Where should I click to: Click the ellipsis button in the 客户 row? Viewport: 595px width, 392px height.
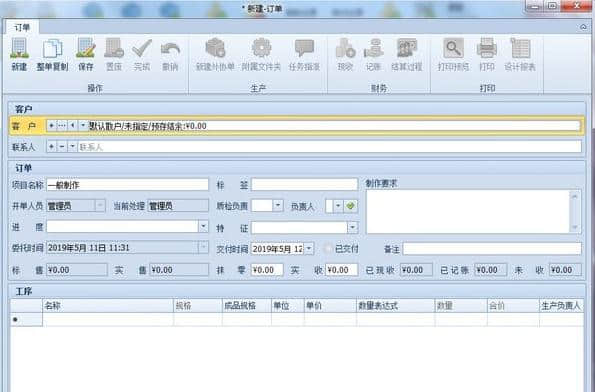click(62, 126)
